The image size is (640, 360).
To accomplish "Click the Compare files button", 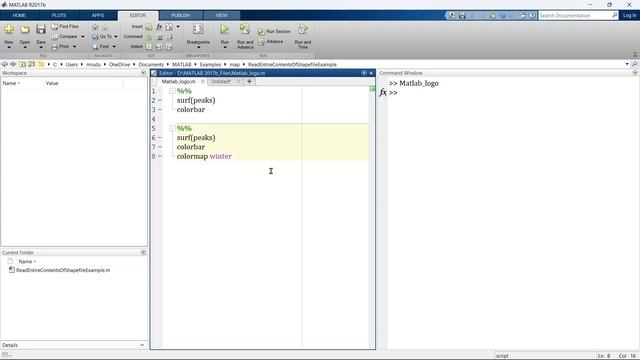I will (x=64, y=36).
